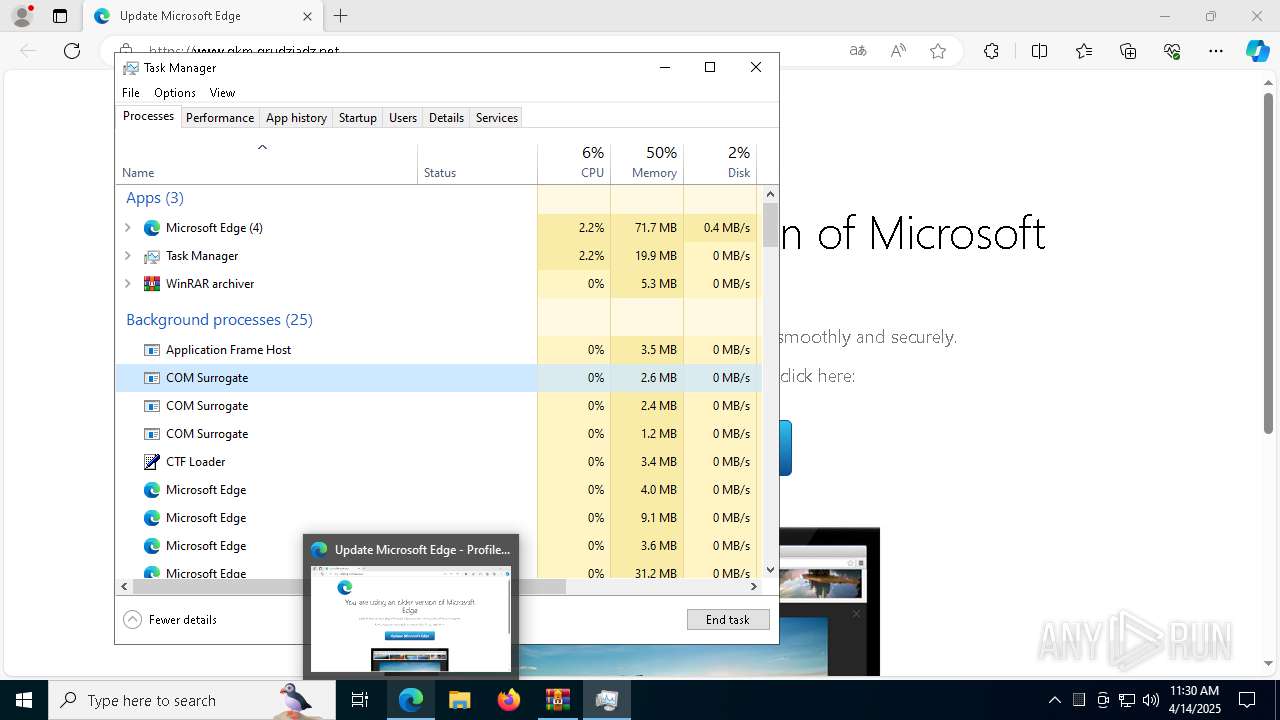Open a new Edge tab
1280x720 pixels.
point(341,16)
